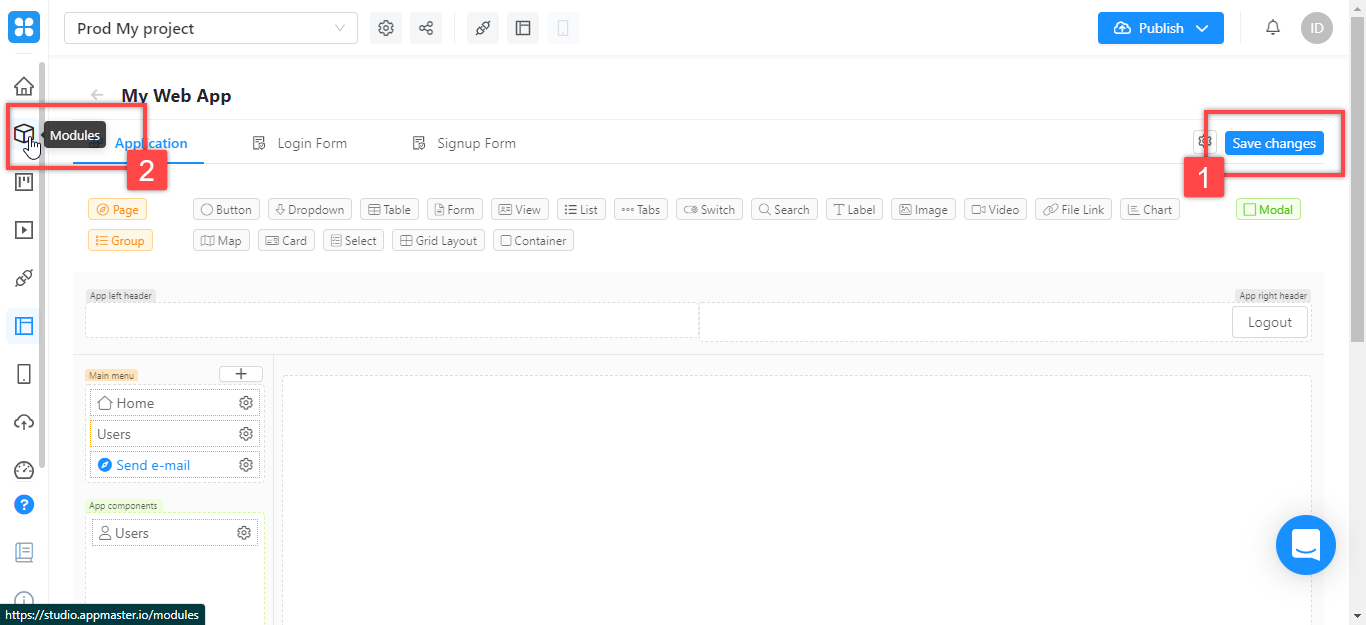Open the Intercom chat bubble

click(1306, 545)
